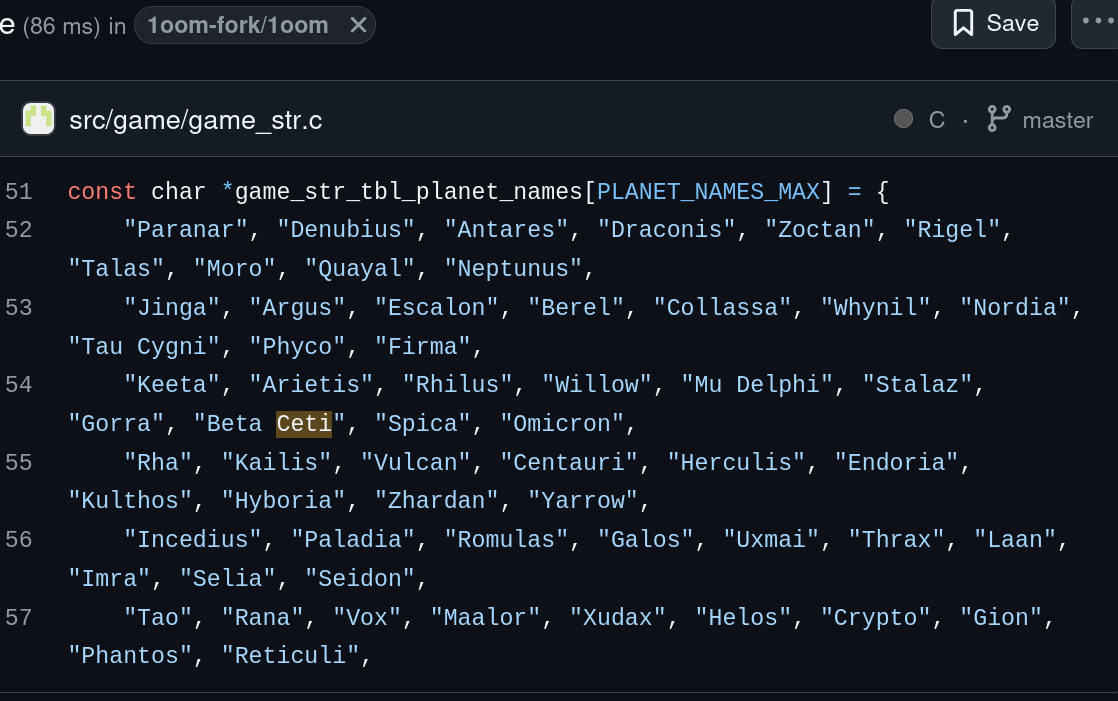Click the game_str_tbl_planet_names identifier

408,191
